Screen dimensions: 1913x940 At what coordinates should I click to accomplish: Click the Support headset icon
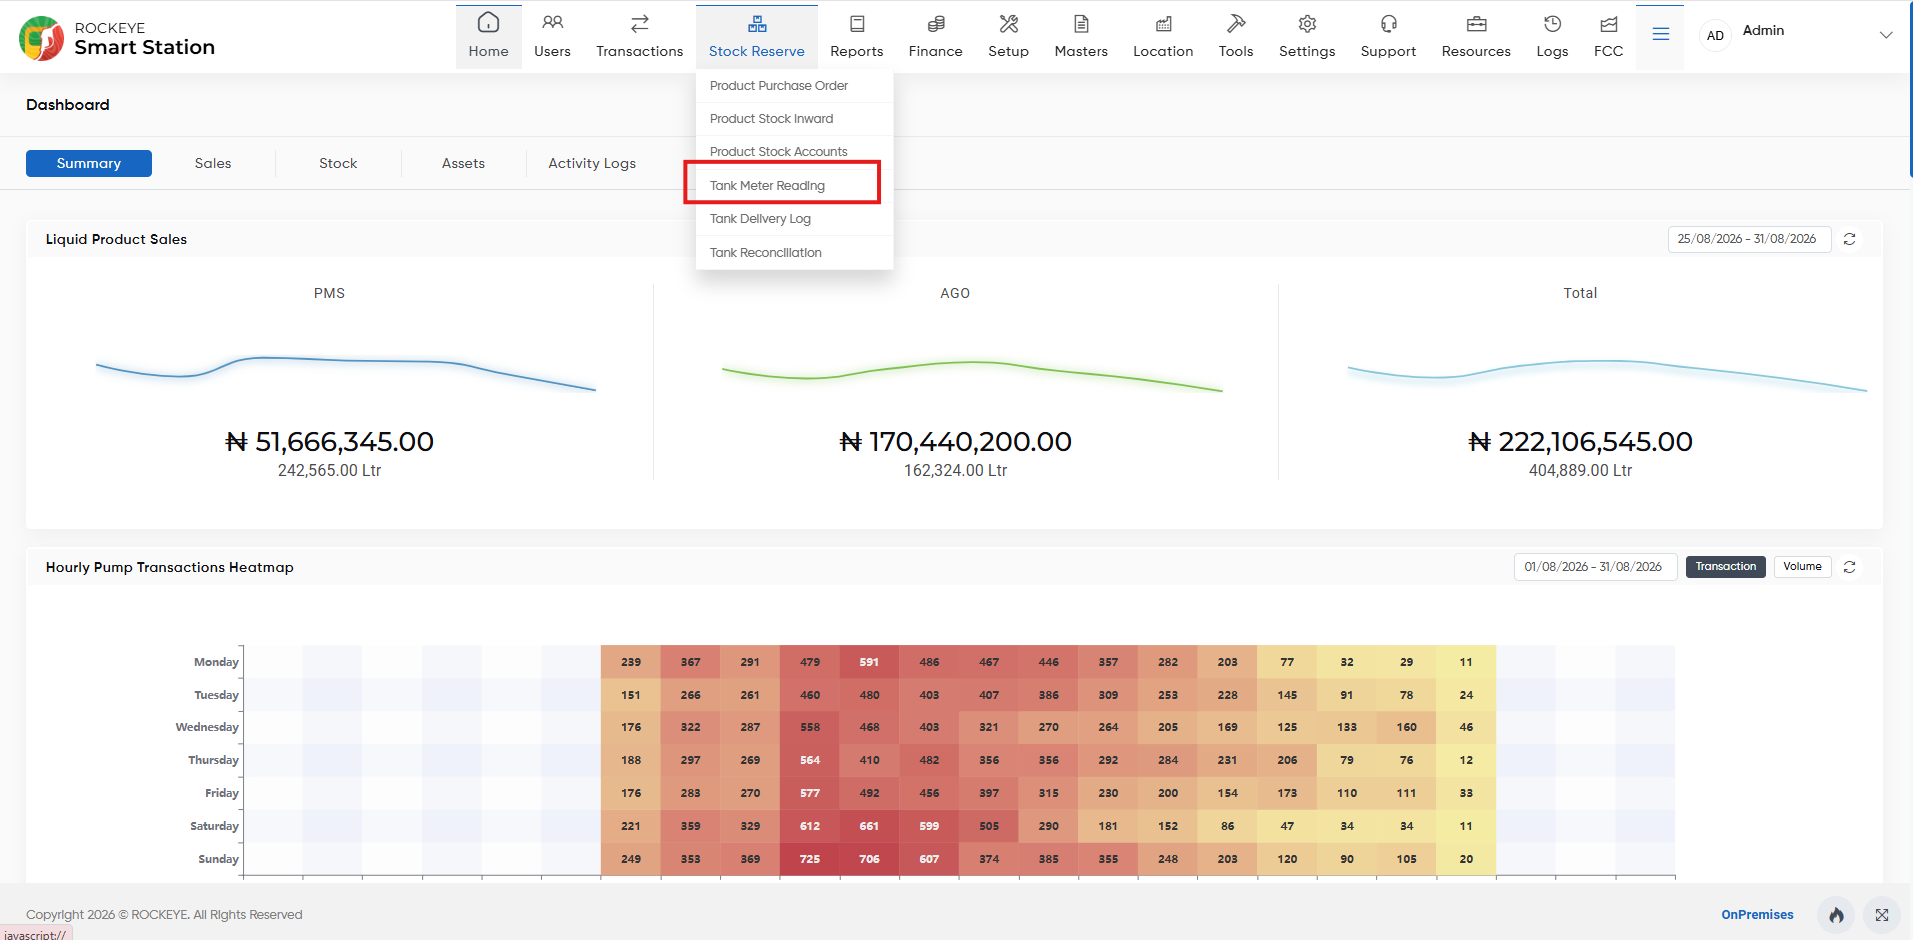pyautogui.click(x=1388, y=24)
